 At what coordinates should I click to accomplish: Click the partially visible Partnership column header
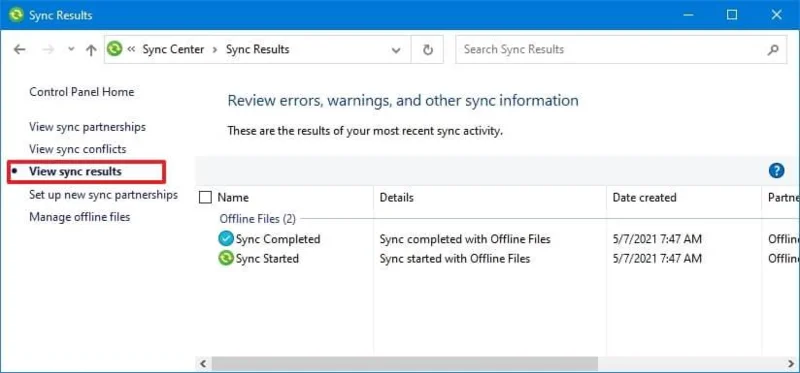pos(783,197)
